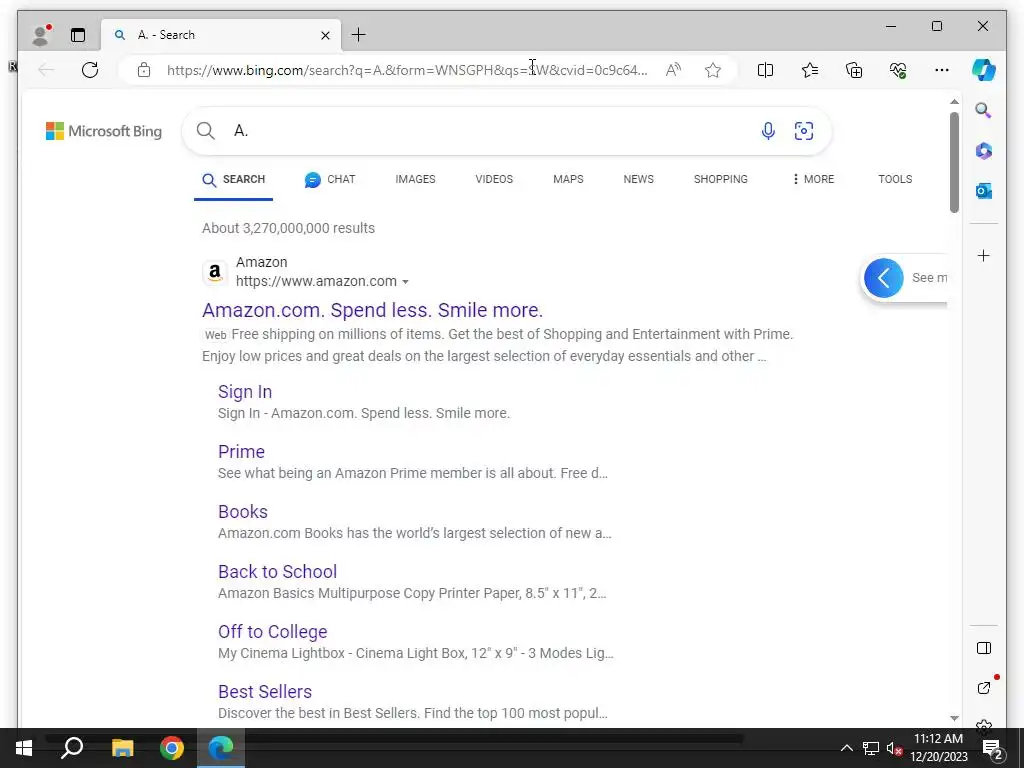1024x768 pixels.
Task: Switch to MAPS results
Action: [x=568, y=180]
